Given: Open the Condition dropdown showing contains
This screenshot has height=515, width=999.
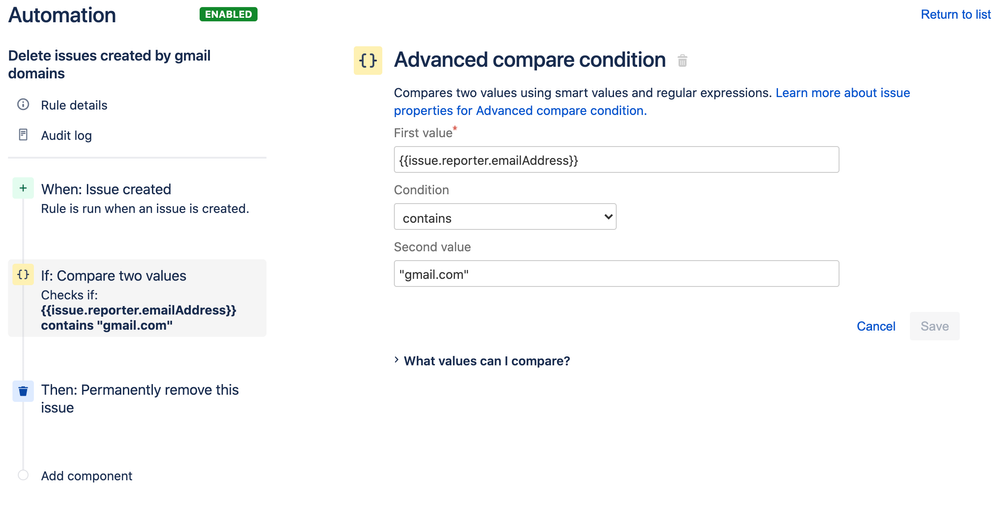Looking at the screenshot, I should click(505, 217).
